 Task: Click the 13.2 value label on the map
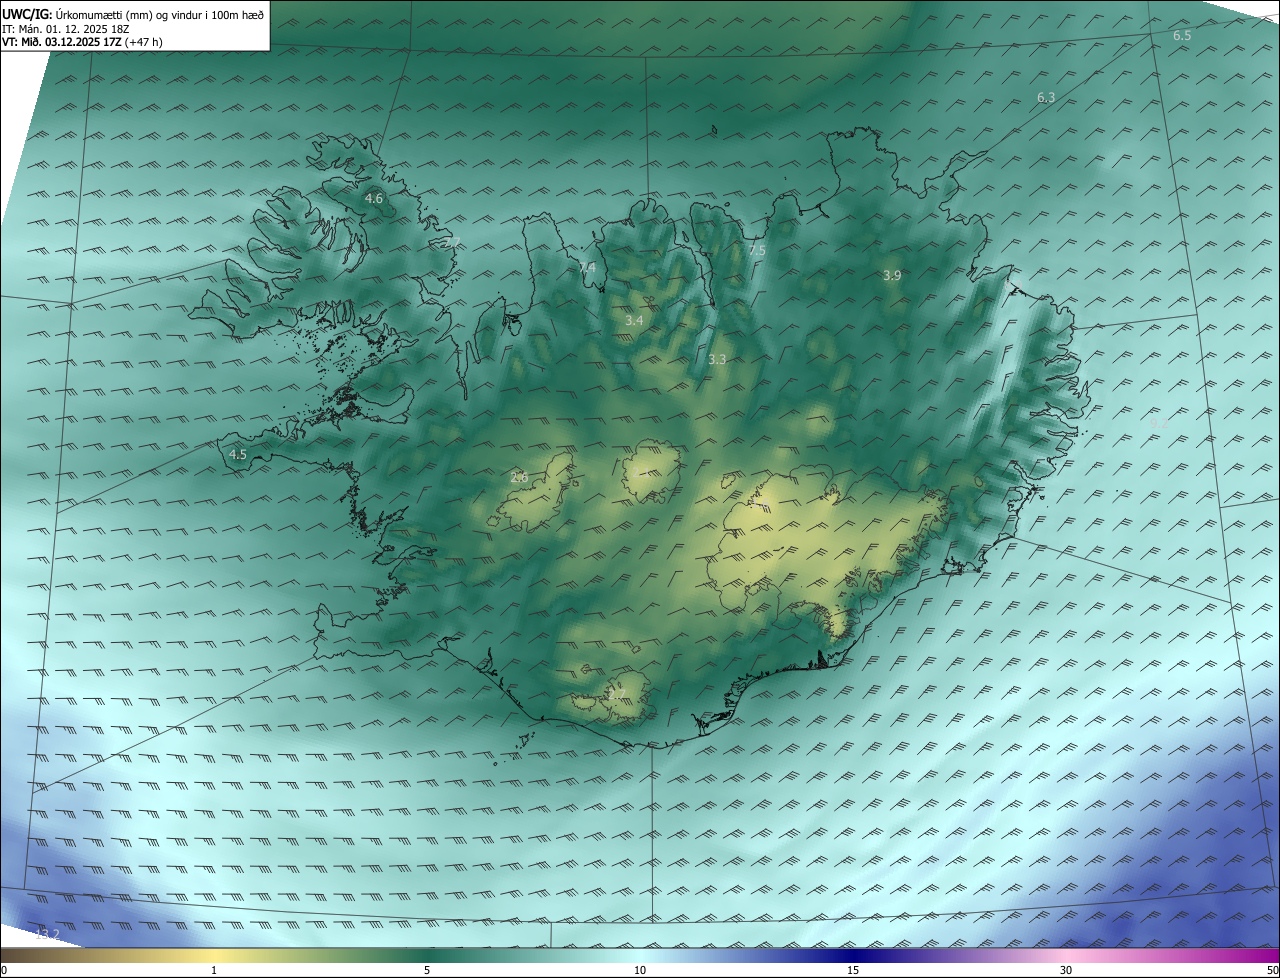tap(47, 935)
